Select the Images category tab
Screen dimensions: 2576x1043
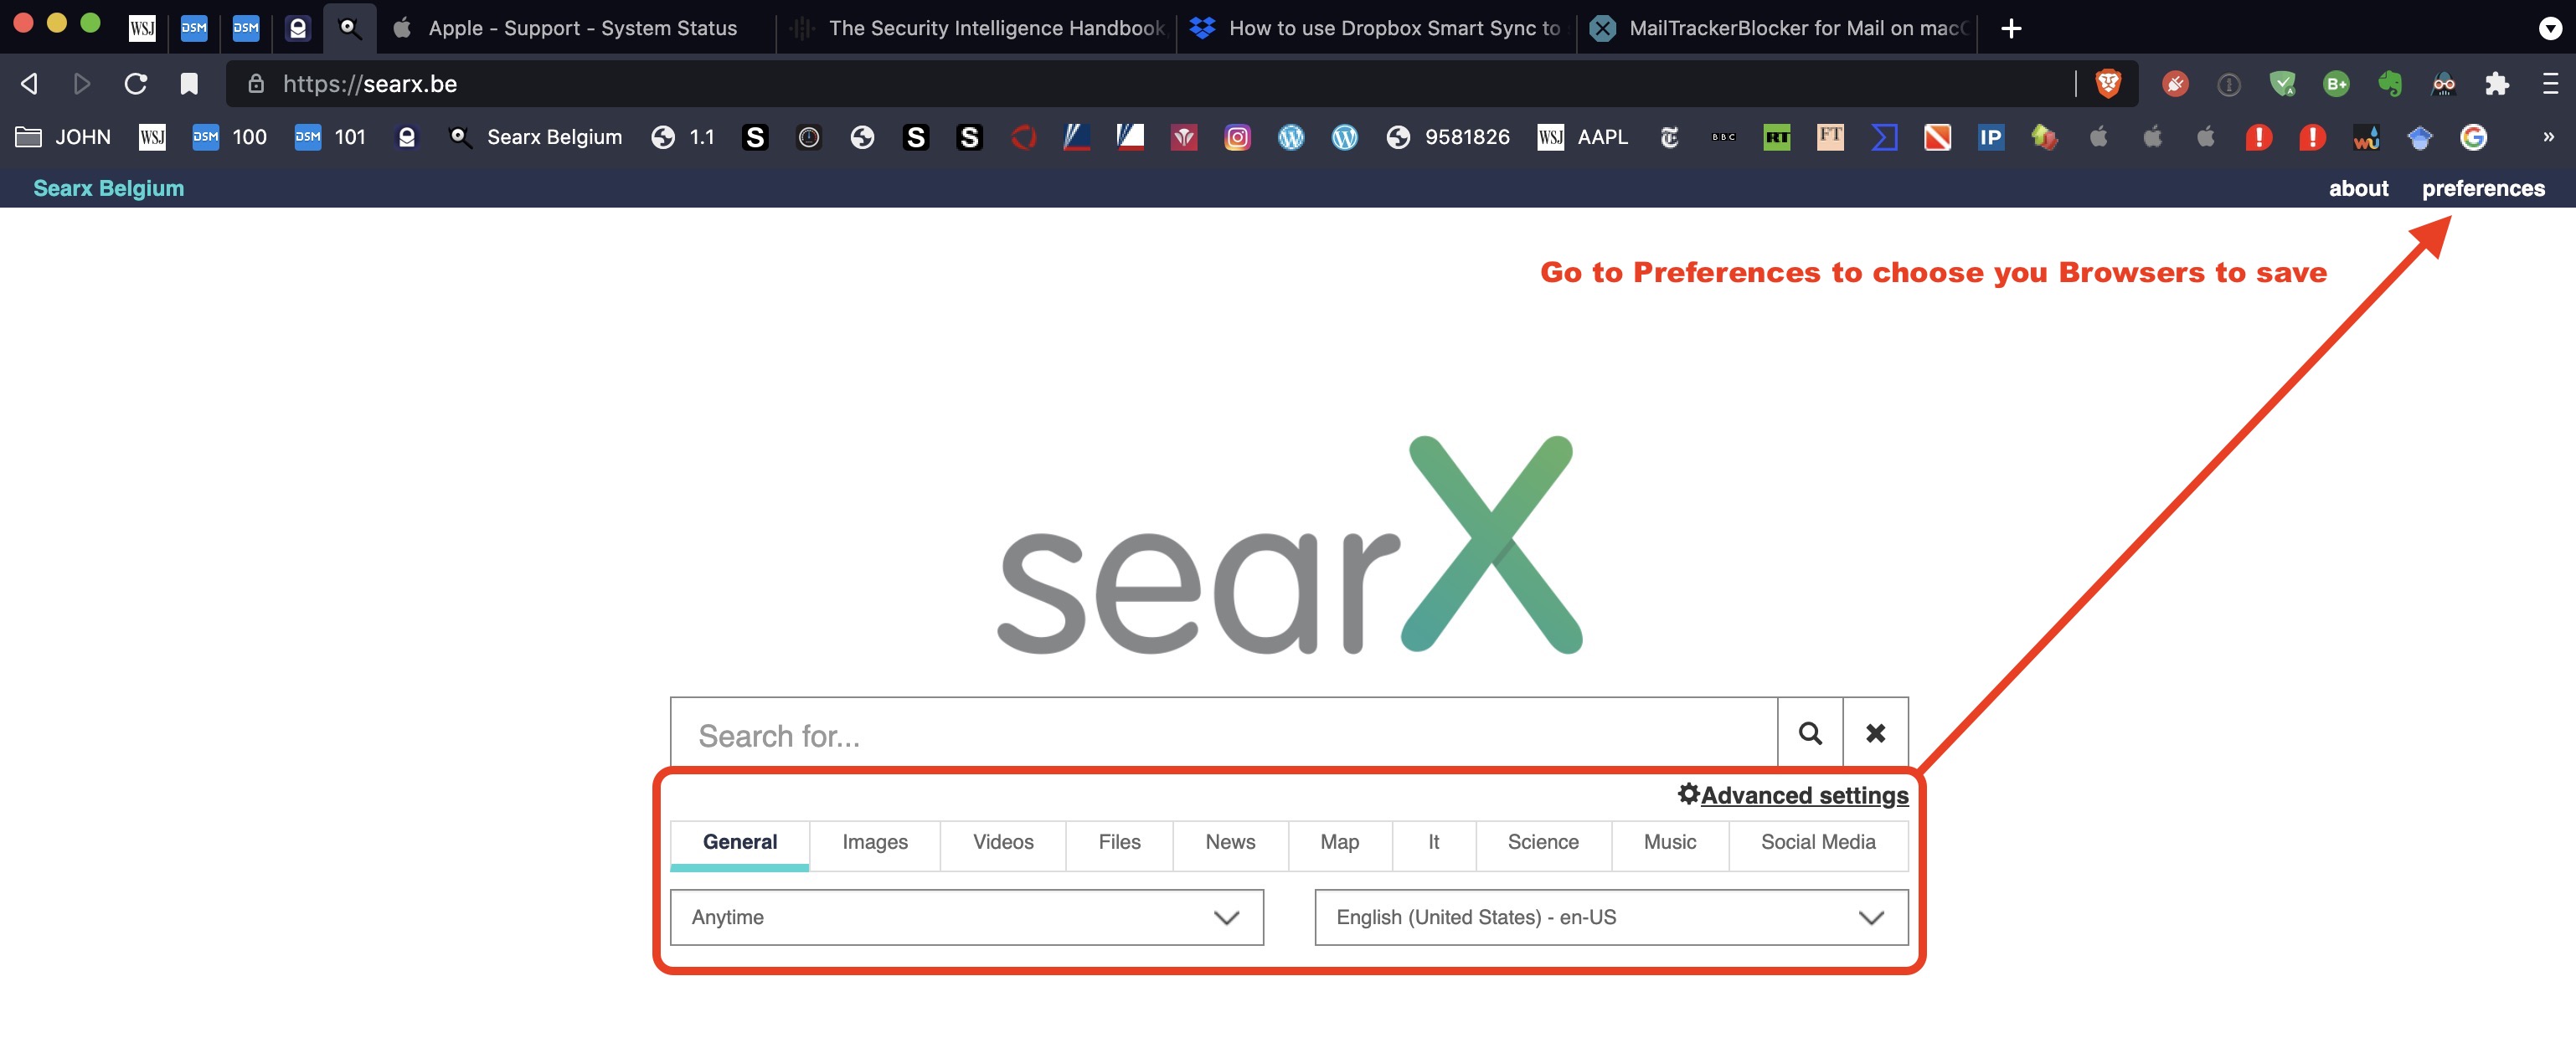874,842
